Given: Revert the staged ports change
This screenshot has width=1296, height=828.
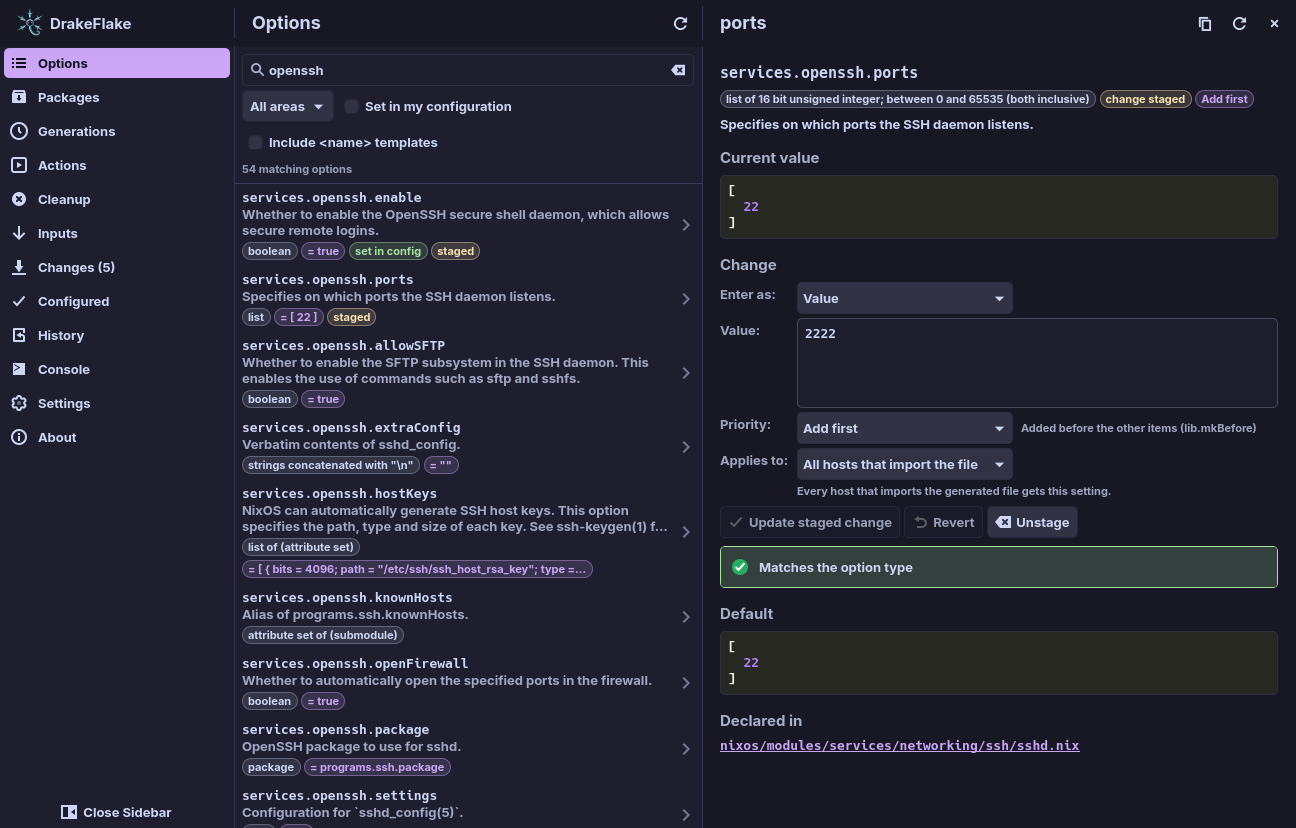Looking at the screenshot, I should [944, 522].
